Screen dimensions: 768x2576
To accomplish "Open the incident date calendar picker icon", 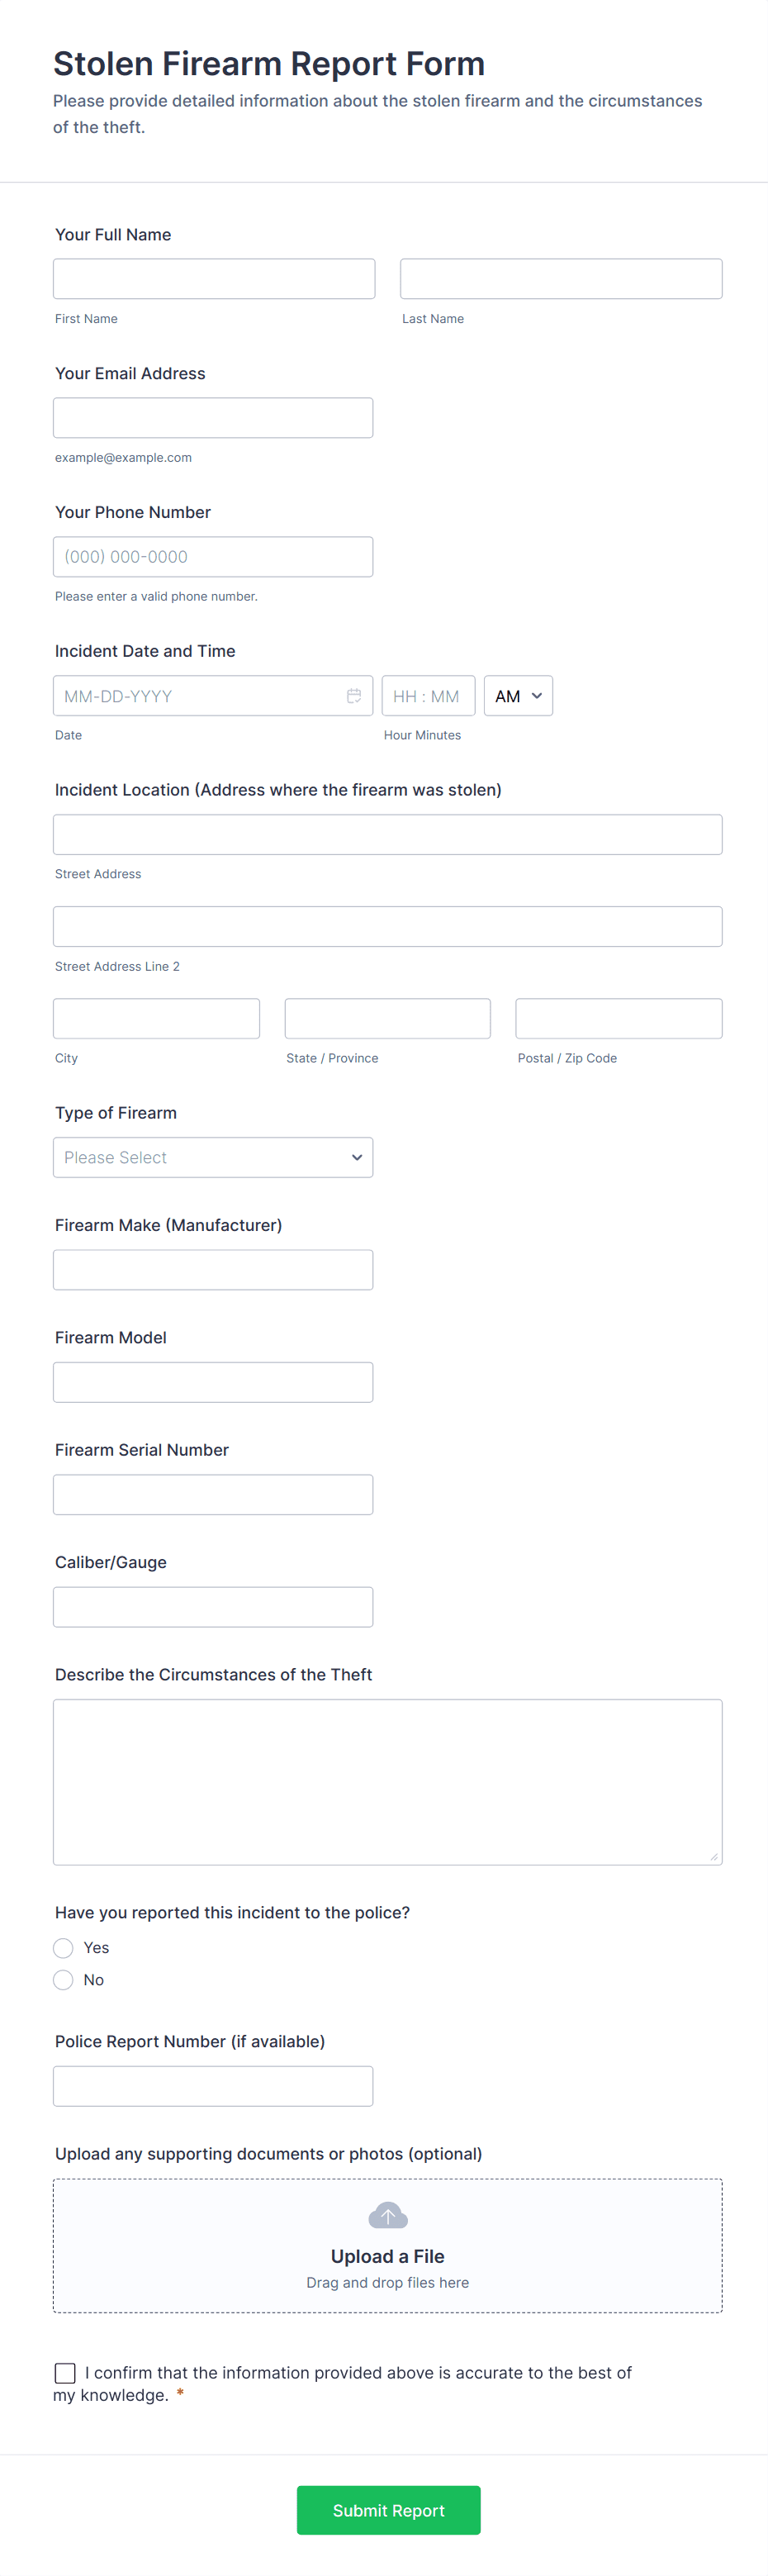I will (354, 696).
